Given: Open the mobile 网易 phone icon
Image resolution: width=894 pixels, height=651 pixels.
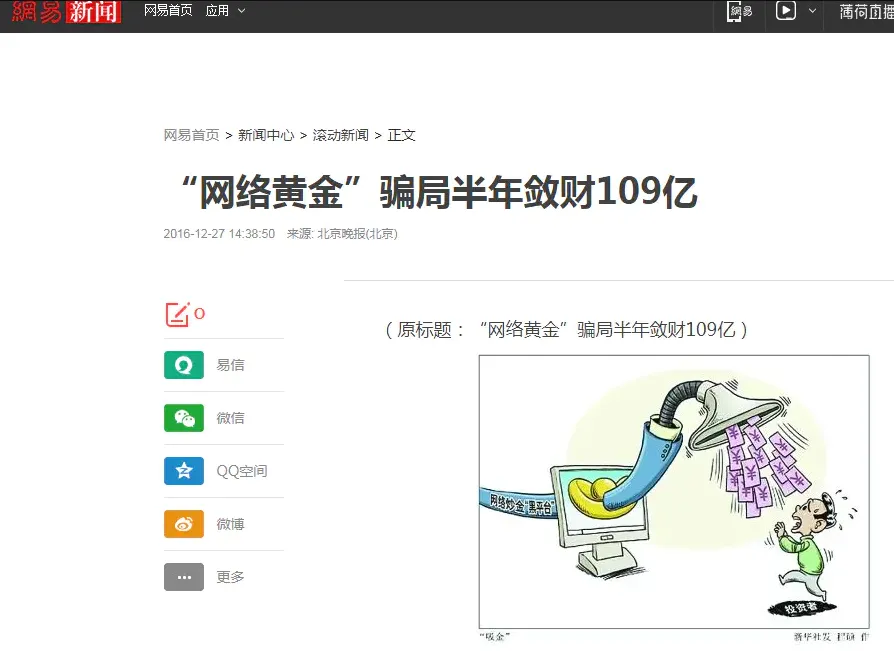Looking at the screenshot, I should click(x=739, y=11).
